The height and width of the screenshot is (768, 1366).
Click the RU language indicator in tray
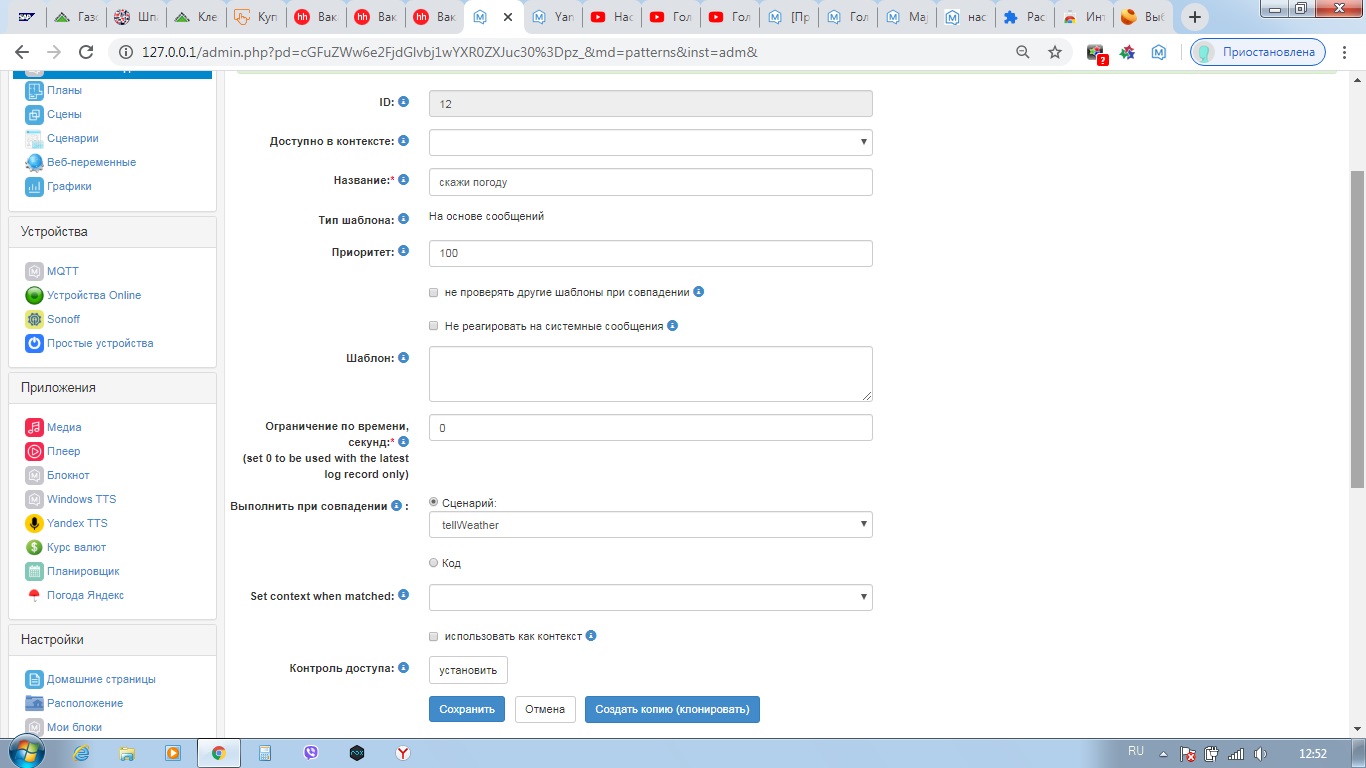(x=1136, y=751)
